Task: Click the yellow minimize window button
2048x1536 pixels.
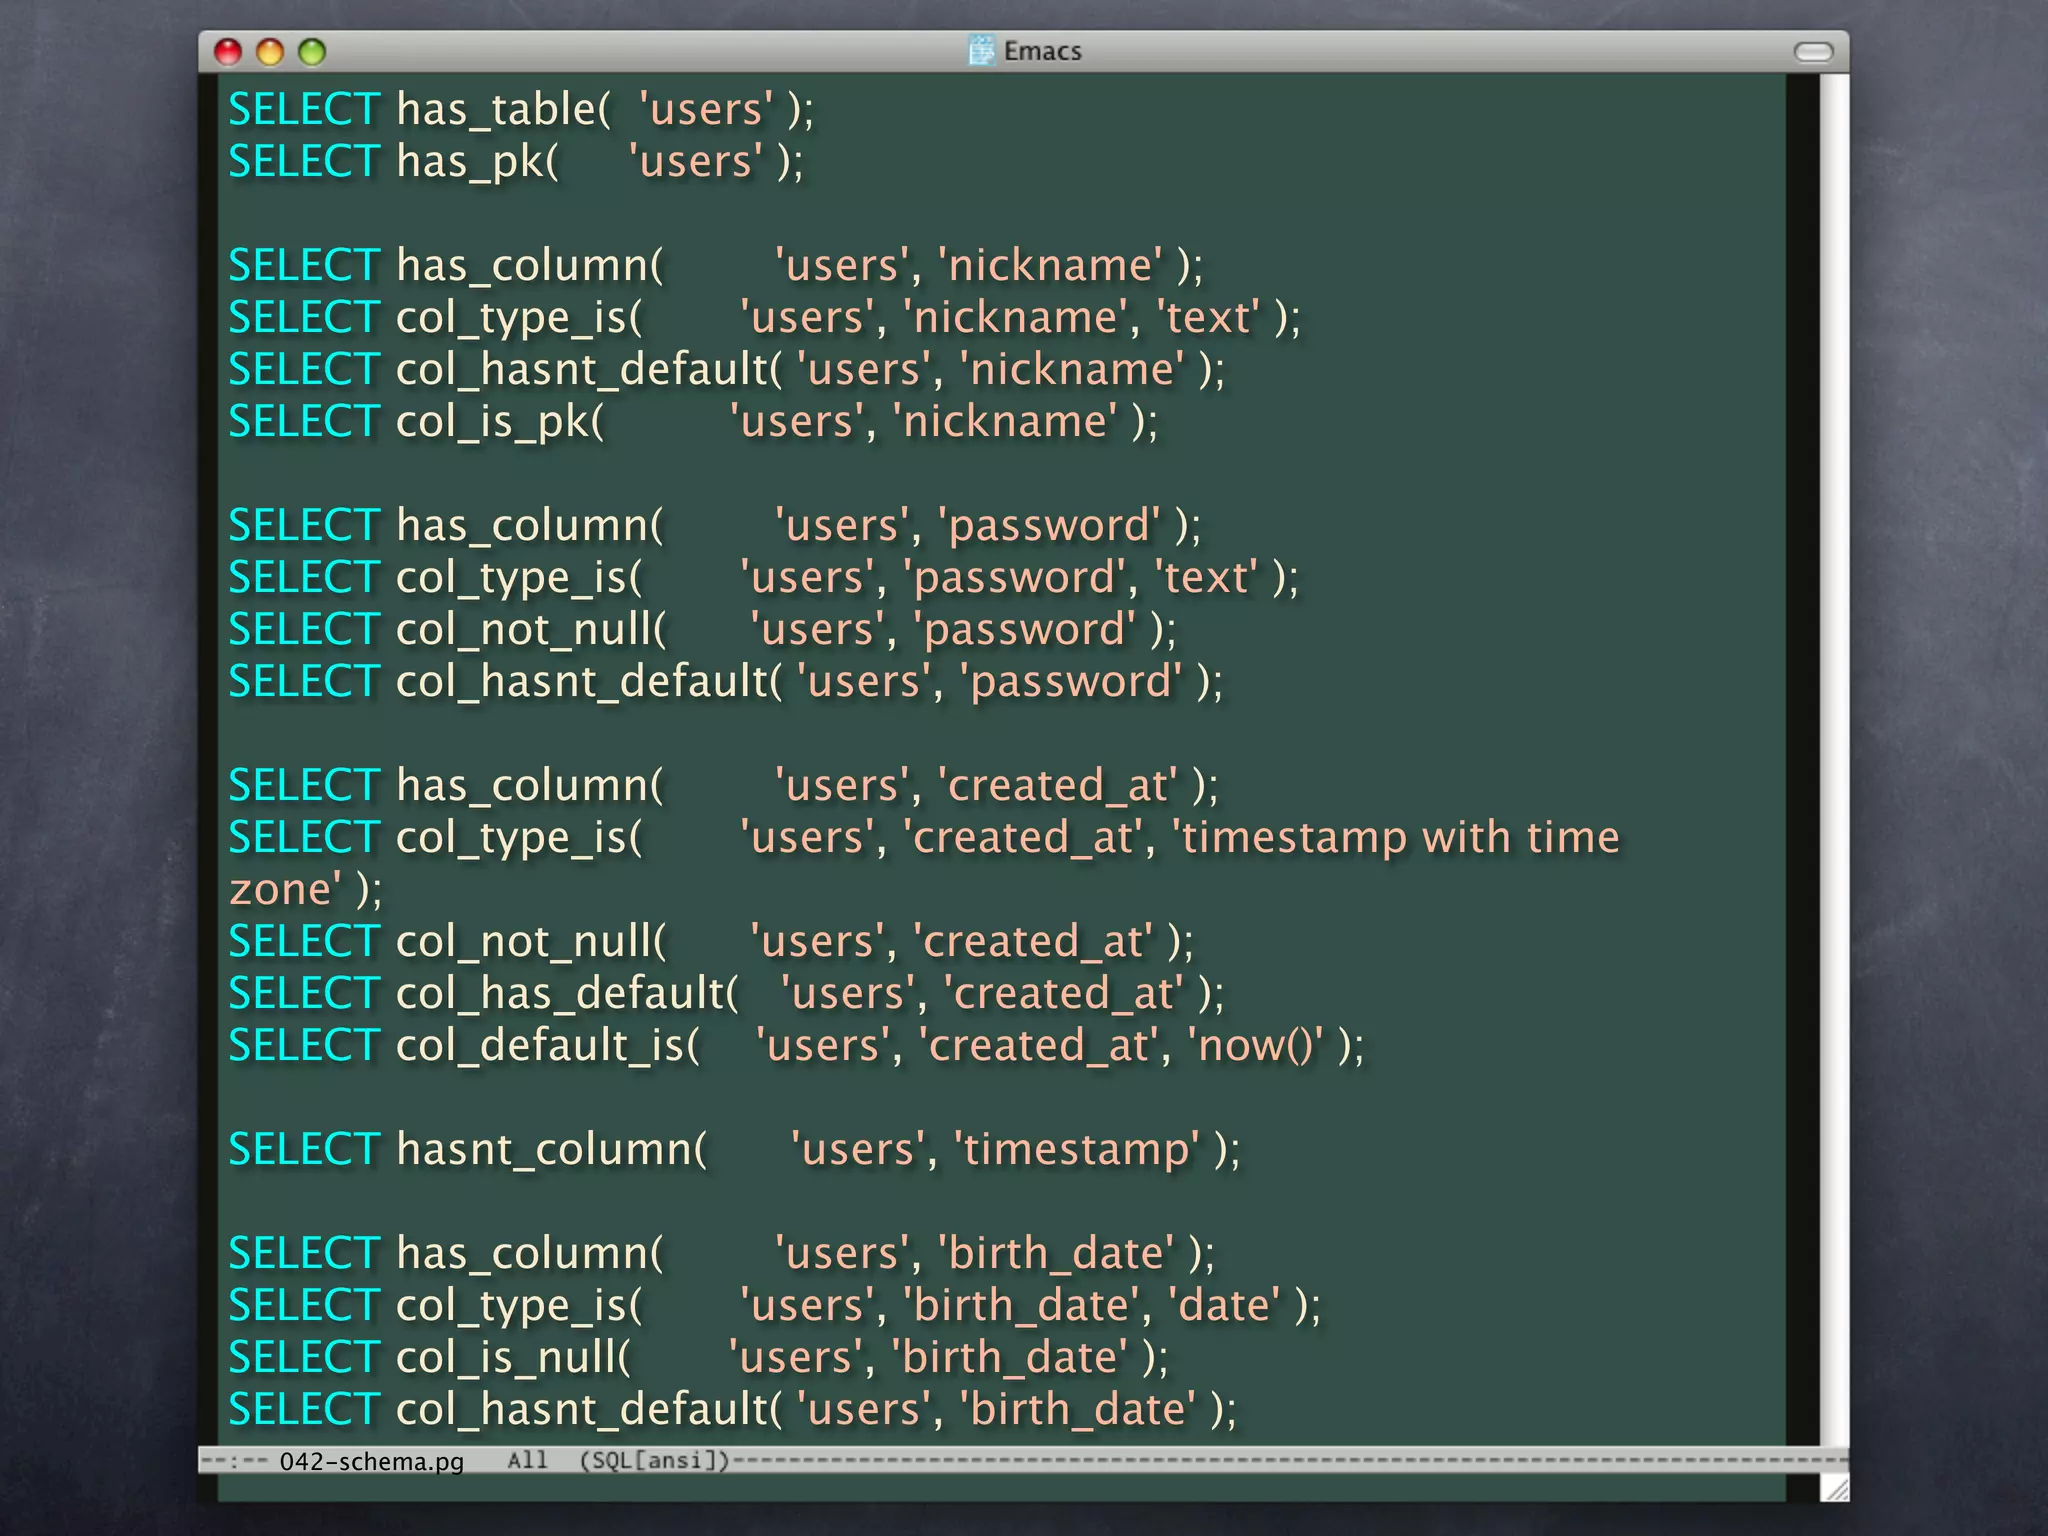Action: [x=270, y=52]
